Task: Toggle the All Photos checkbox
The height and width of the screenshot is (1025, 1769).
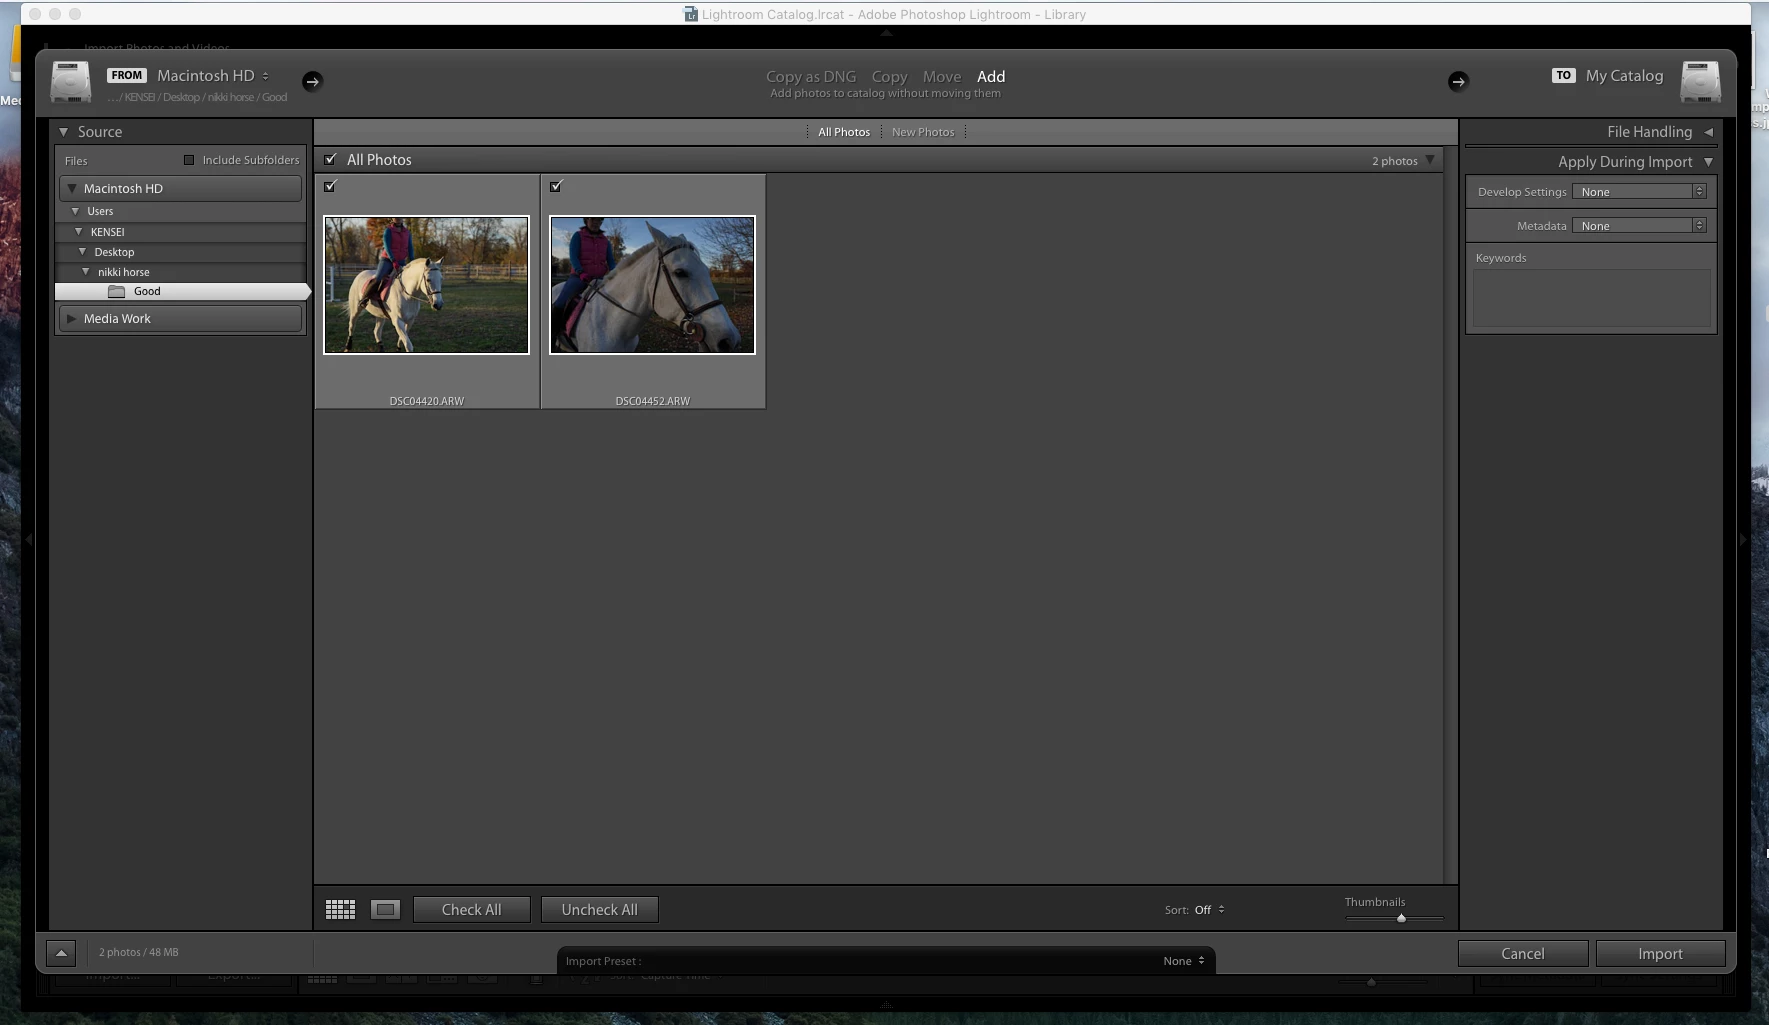Action: click(331, 159)
